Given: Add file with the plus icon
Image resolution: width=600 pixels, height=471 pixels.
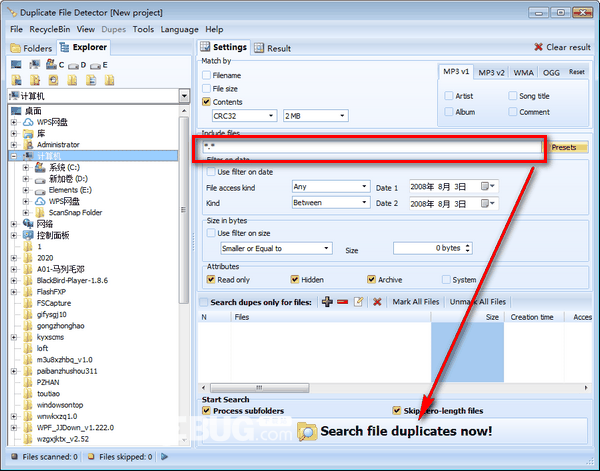Looking at the screenshot, I should pyautogui.click(x=327, y=302).
